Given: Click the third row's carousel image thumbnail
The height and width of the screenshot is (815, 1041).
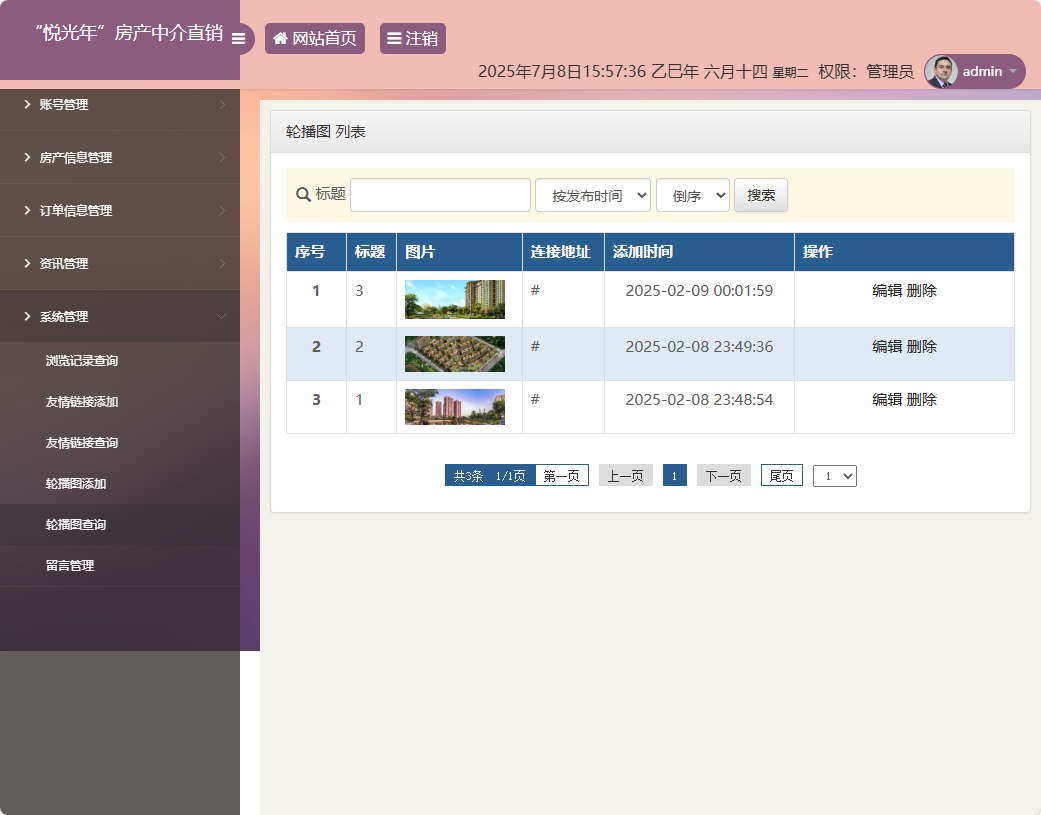Looking at the screenshot, I should (x=454, y=406).
